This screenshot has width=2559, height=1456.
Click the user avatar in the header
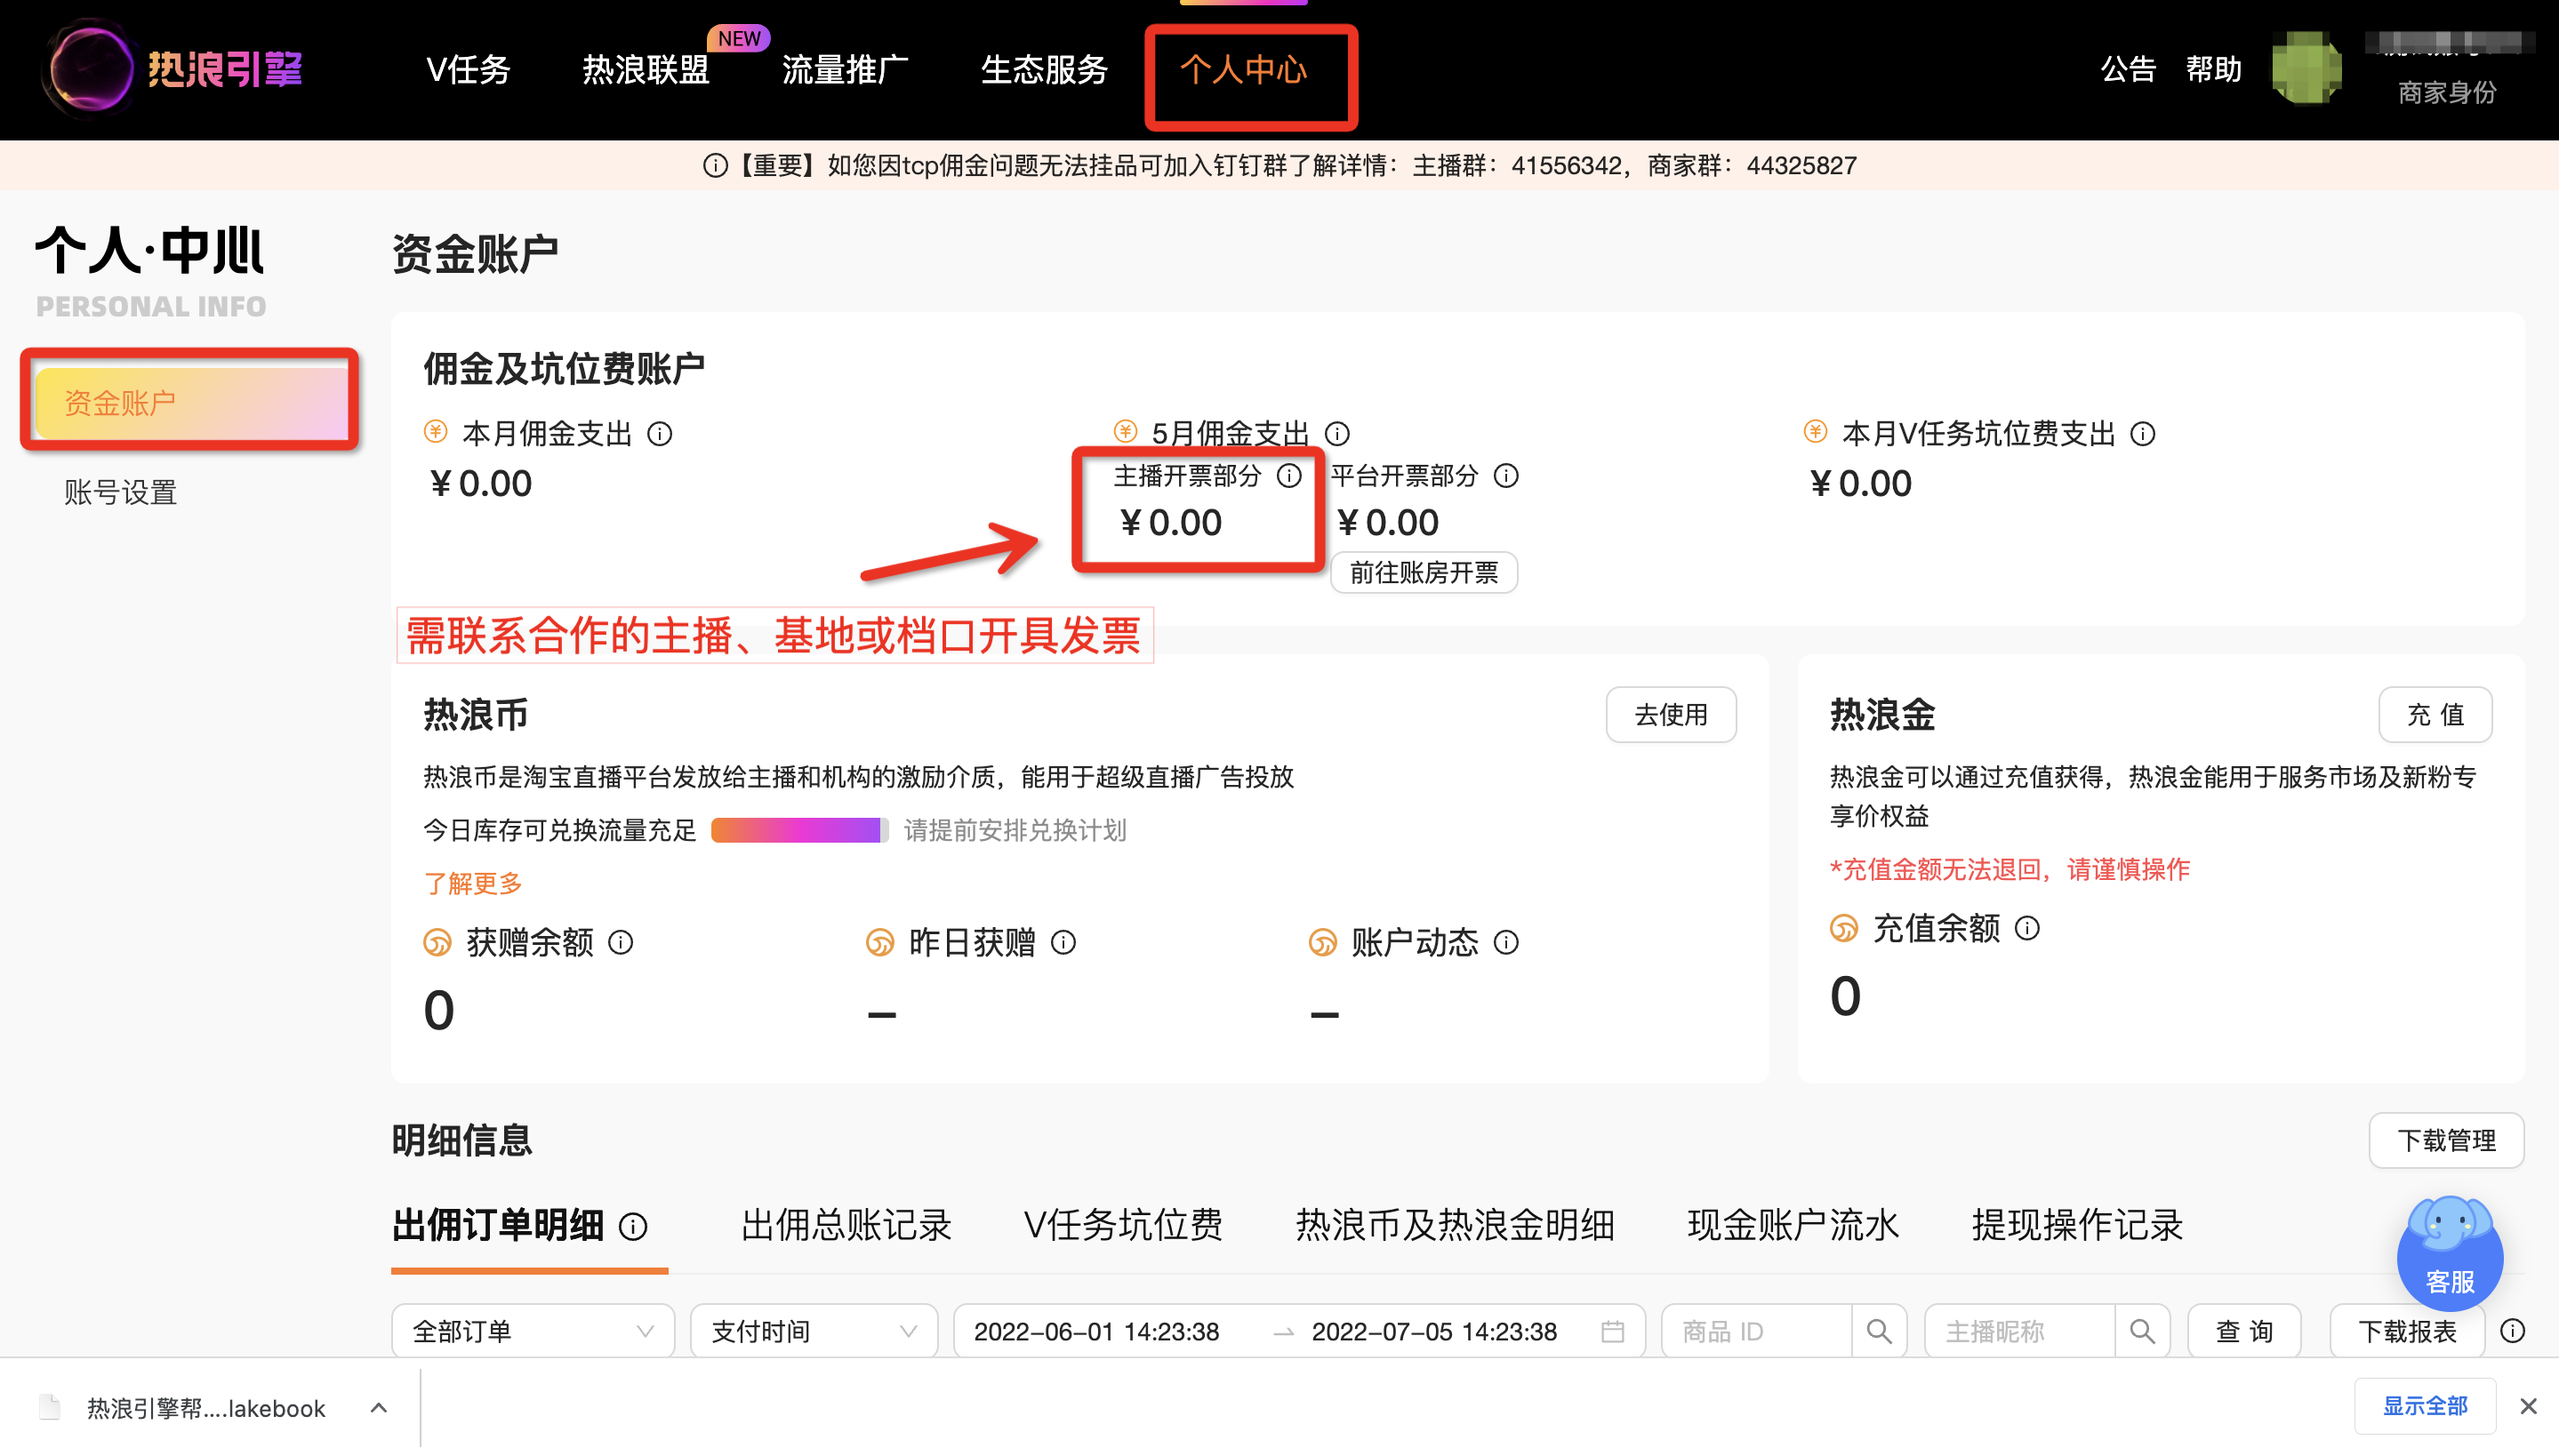pos(2306,68)
